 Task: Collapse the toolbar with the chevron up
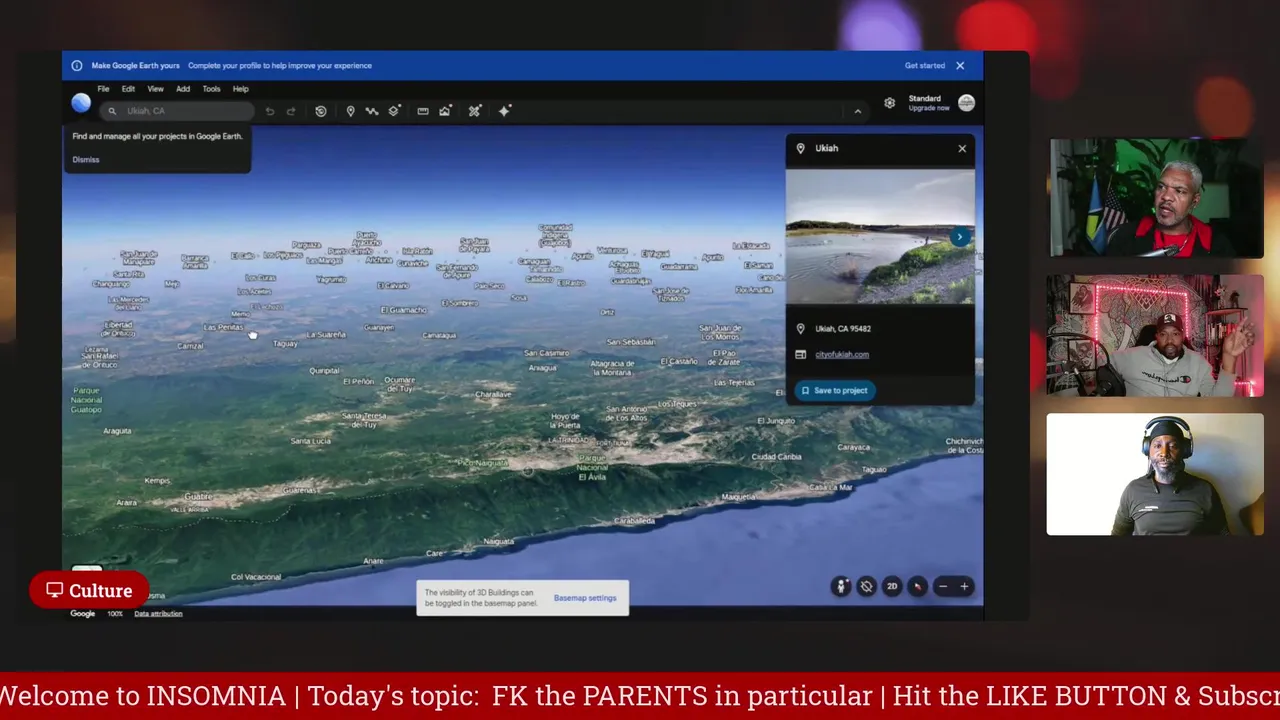(x=857, y=111)
